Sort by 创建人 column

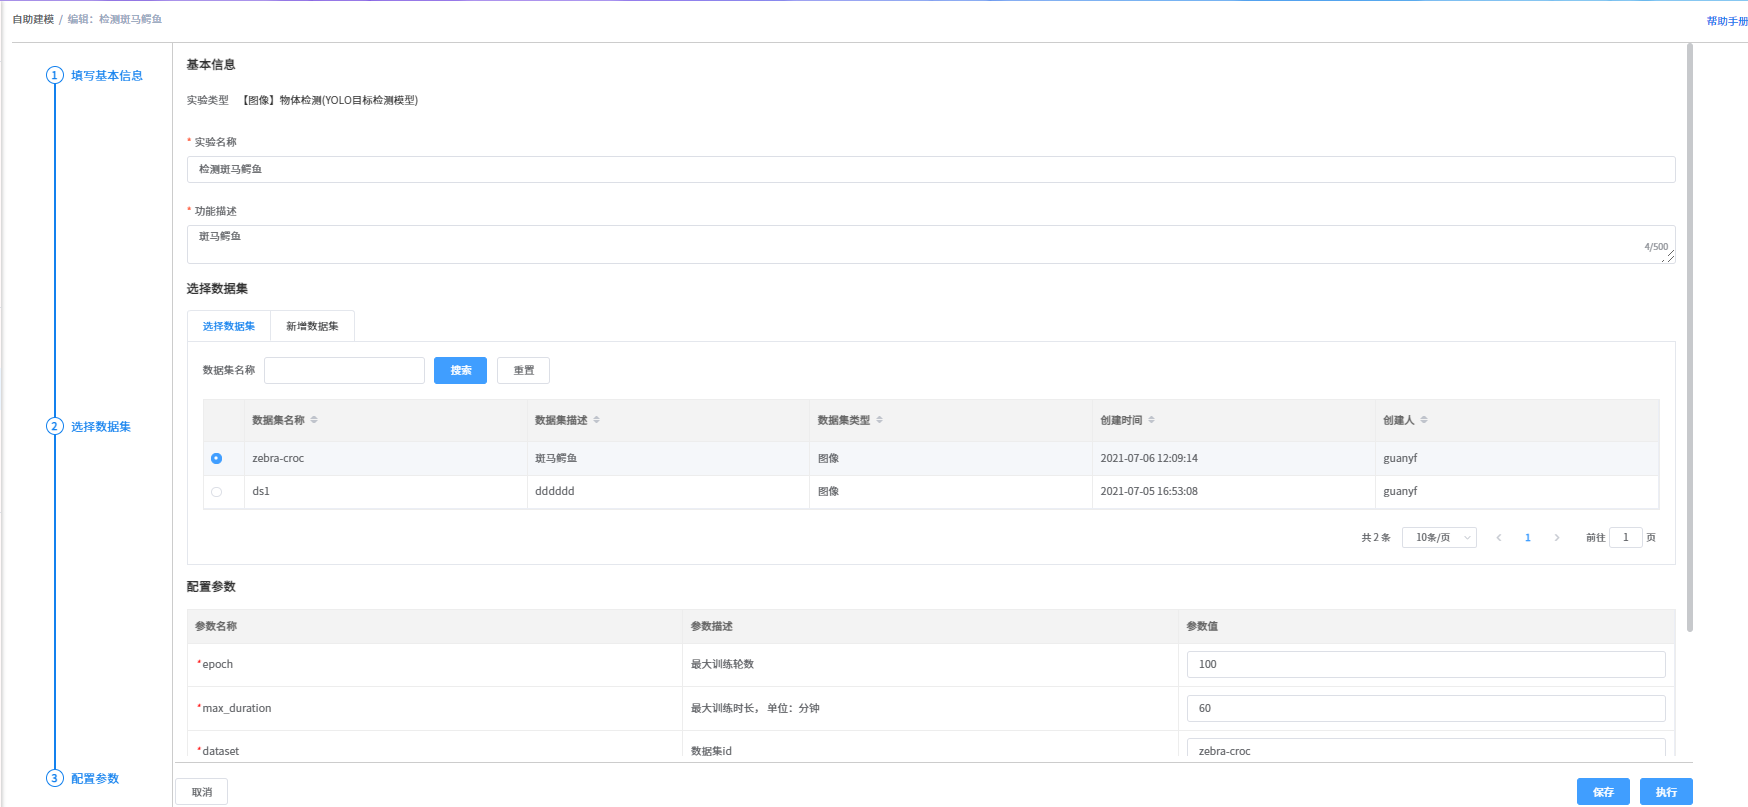coord(1424,420)
